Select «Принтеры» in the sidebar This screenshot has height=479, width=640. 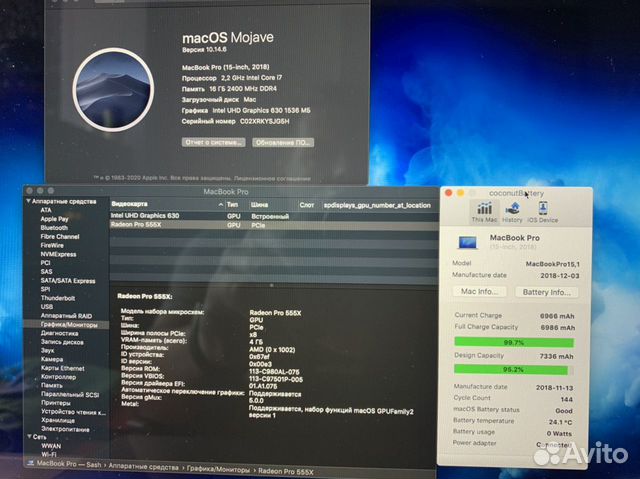click(56, 403)
